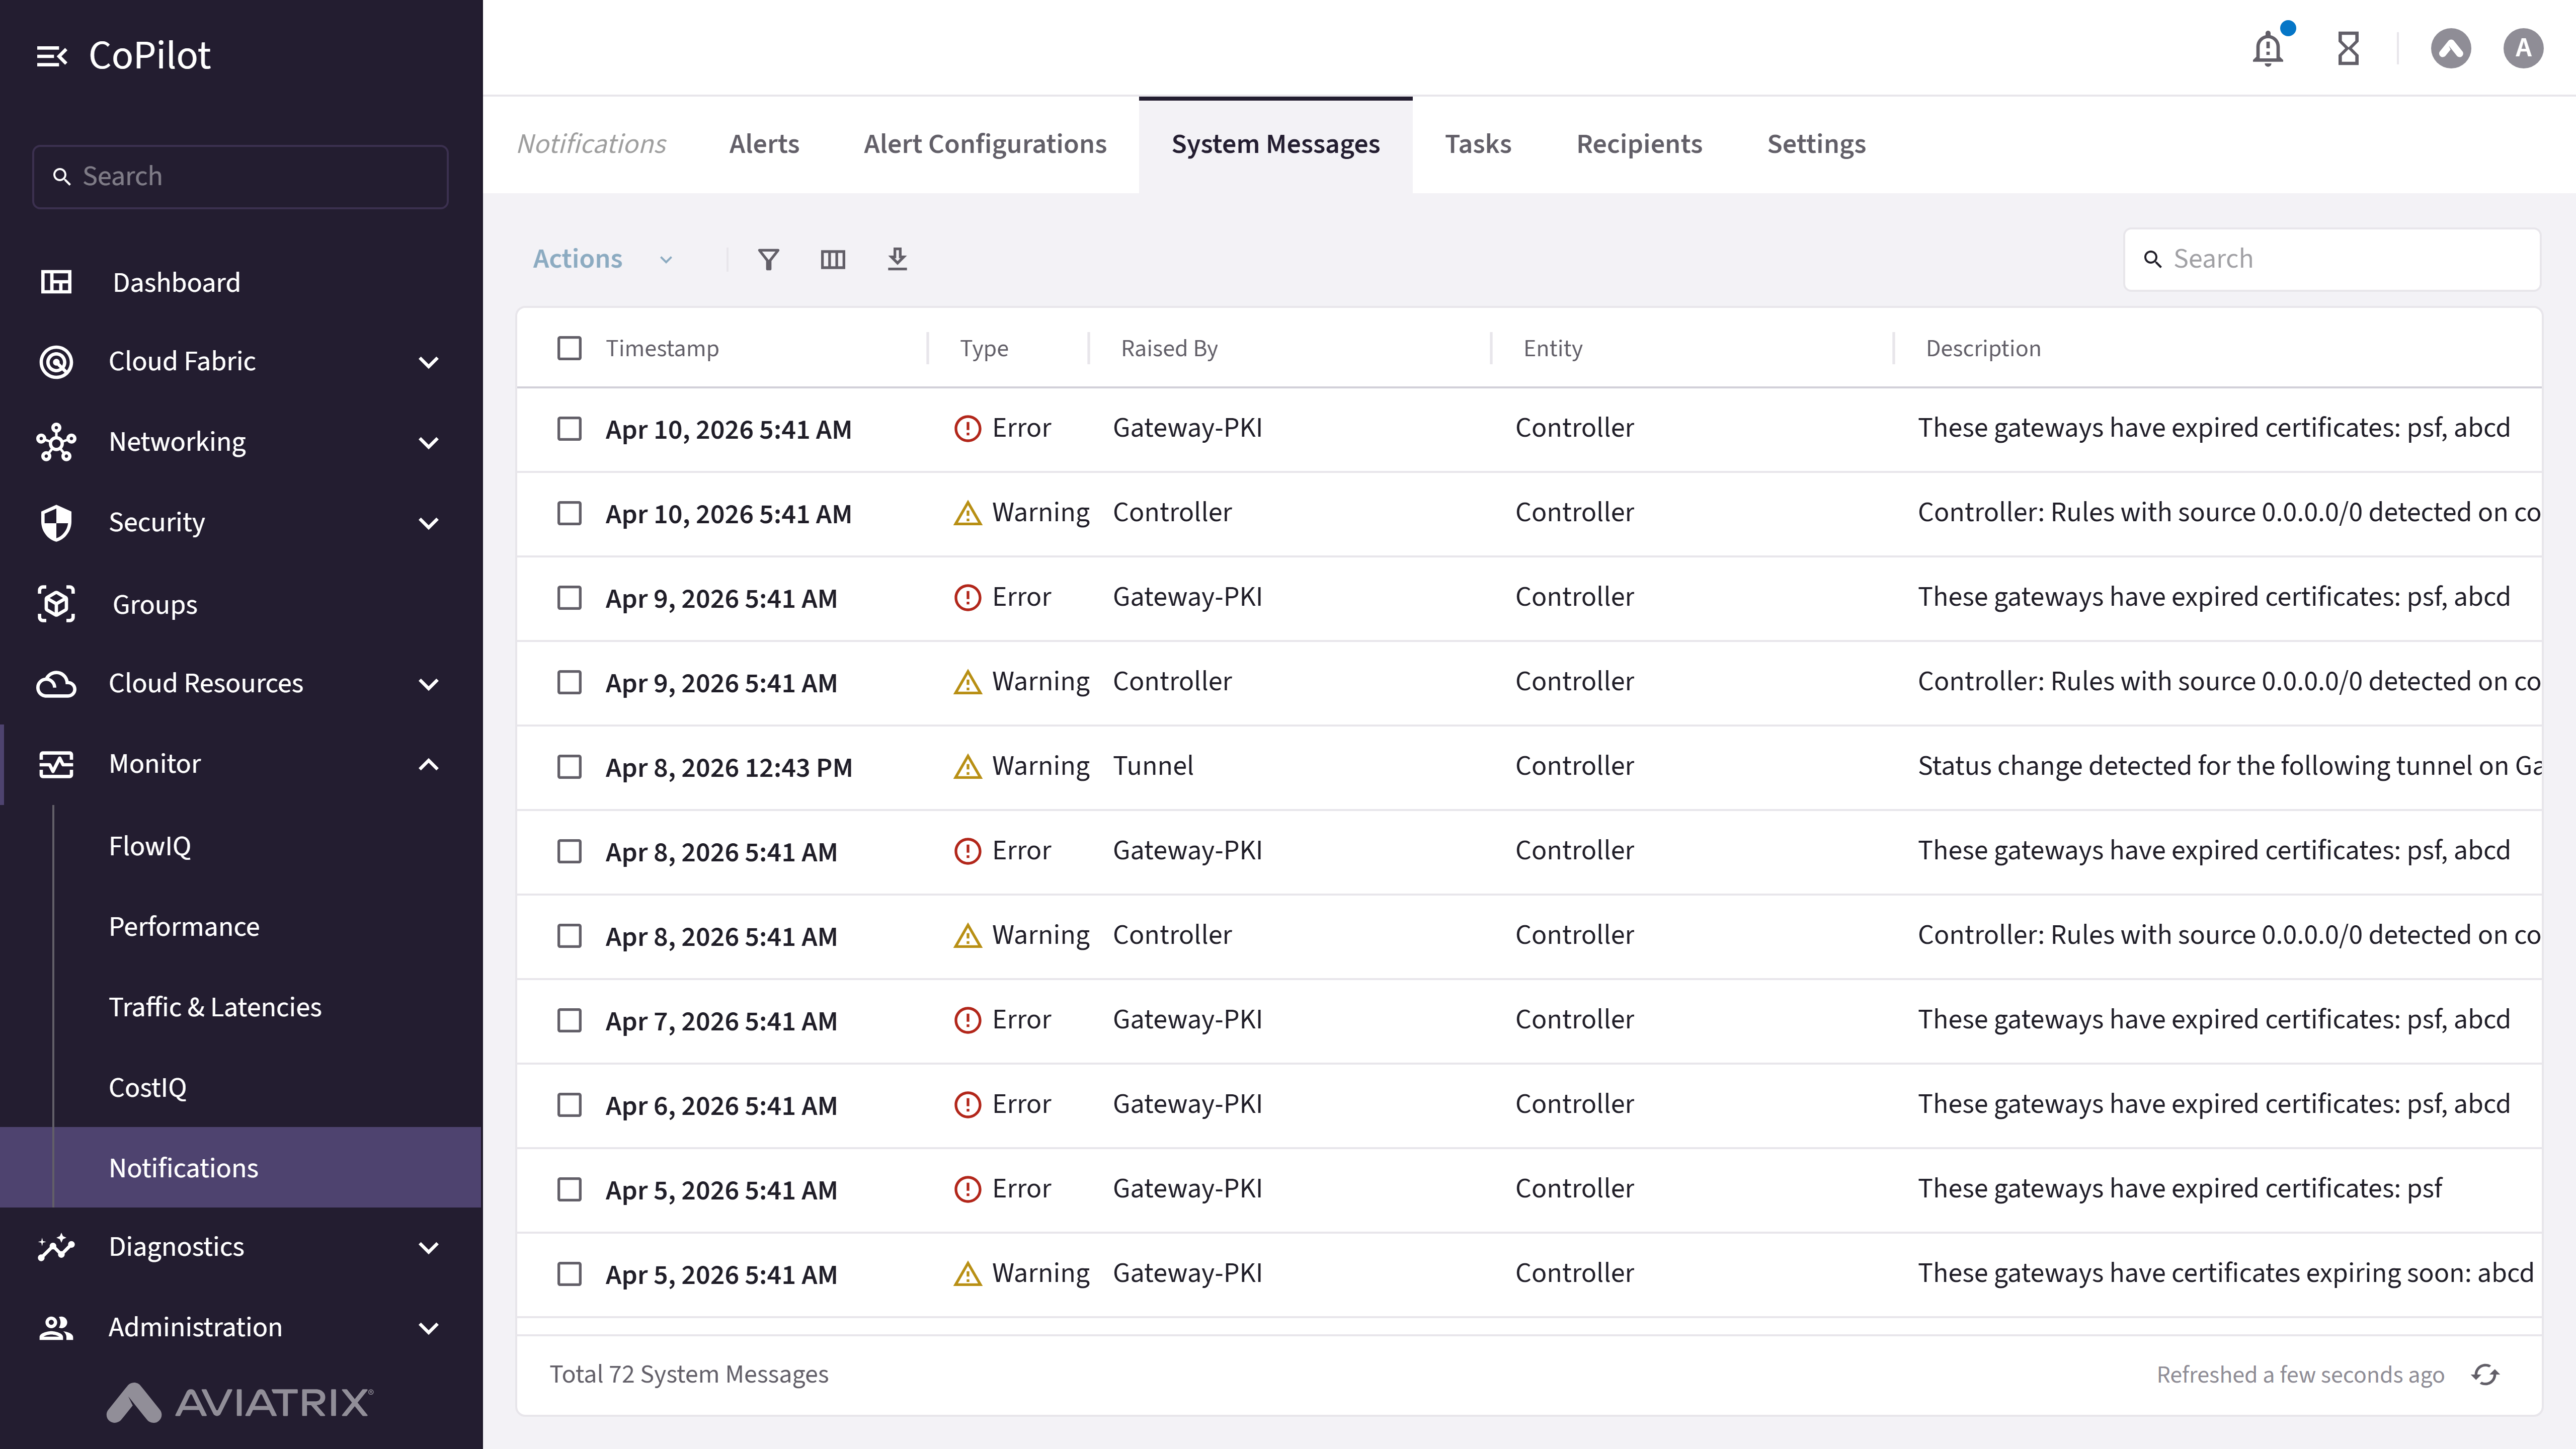
Task: Open the Aviatrix controller icon in the header
Action: pos(2450,48)
